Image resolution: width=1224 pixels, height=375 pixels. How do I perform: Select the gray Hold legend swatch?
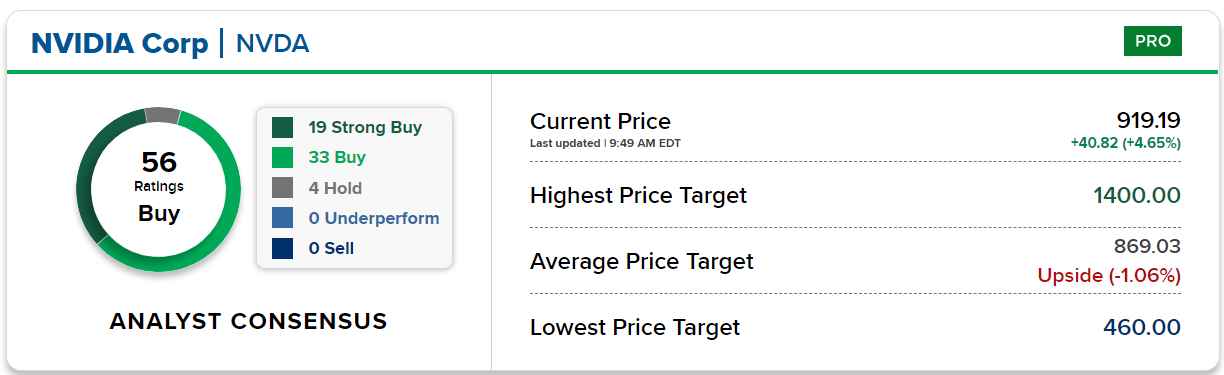tap(283, 188)
